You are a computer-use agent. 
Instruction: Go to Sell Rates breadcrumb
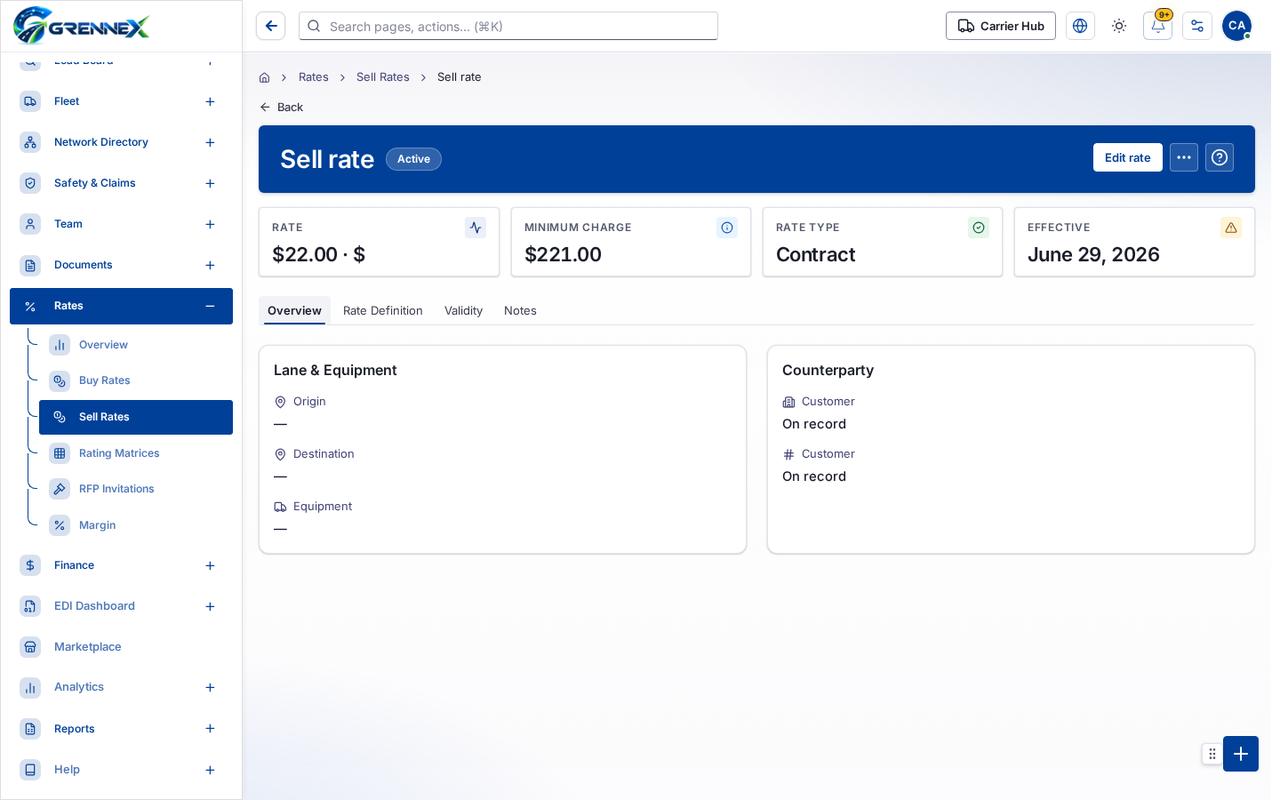coord(383,77)
